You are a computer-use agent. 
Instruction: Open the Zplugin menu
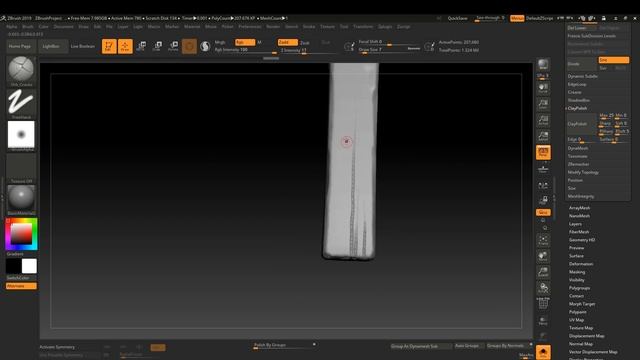pos(385,27)
